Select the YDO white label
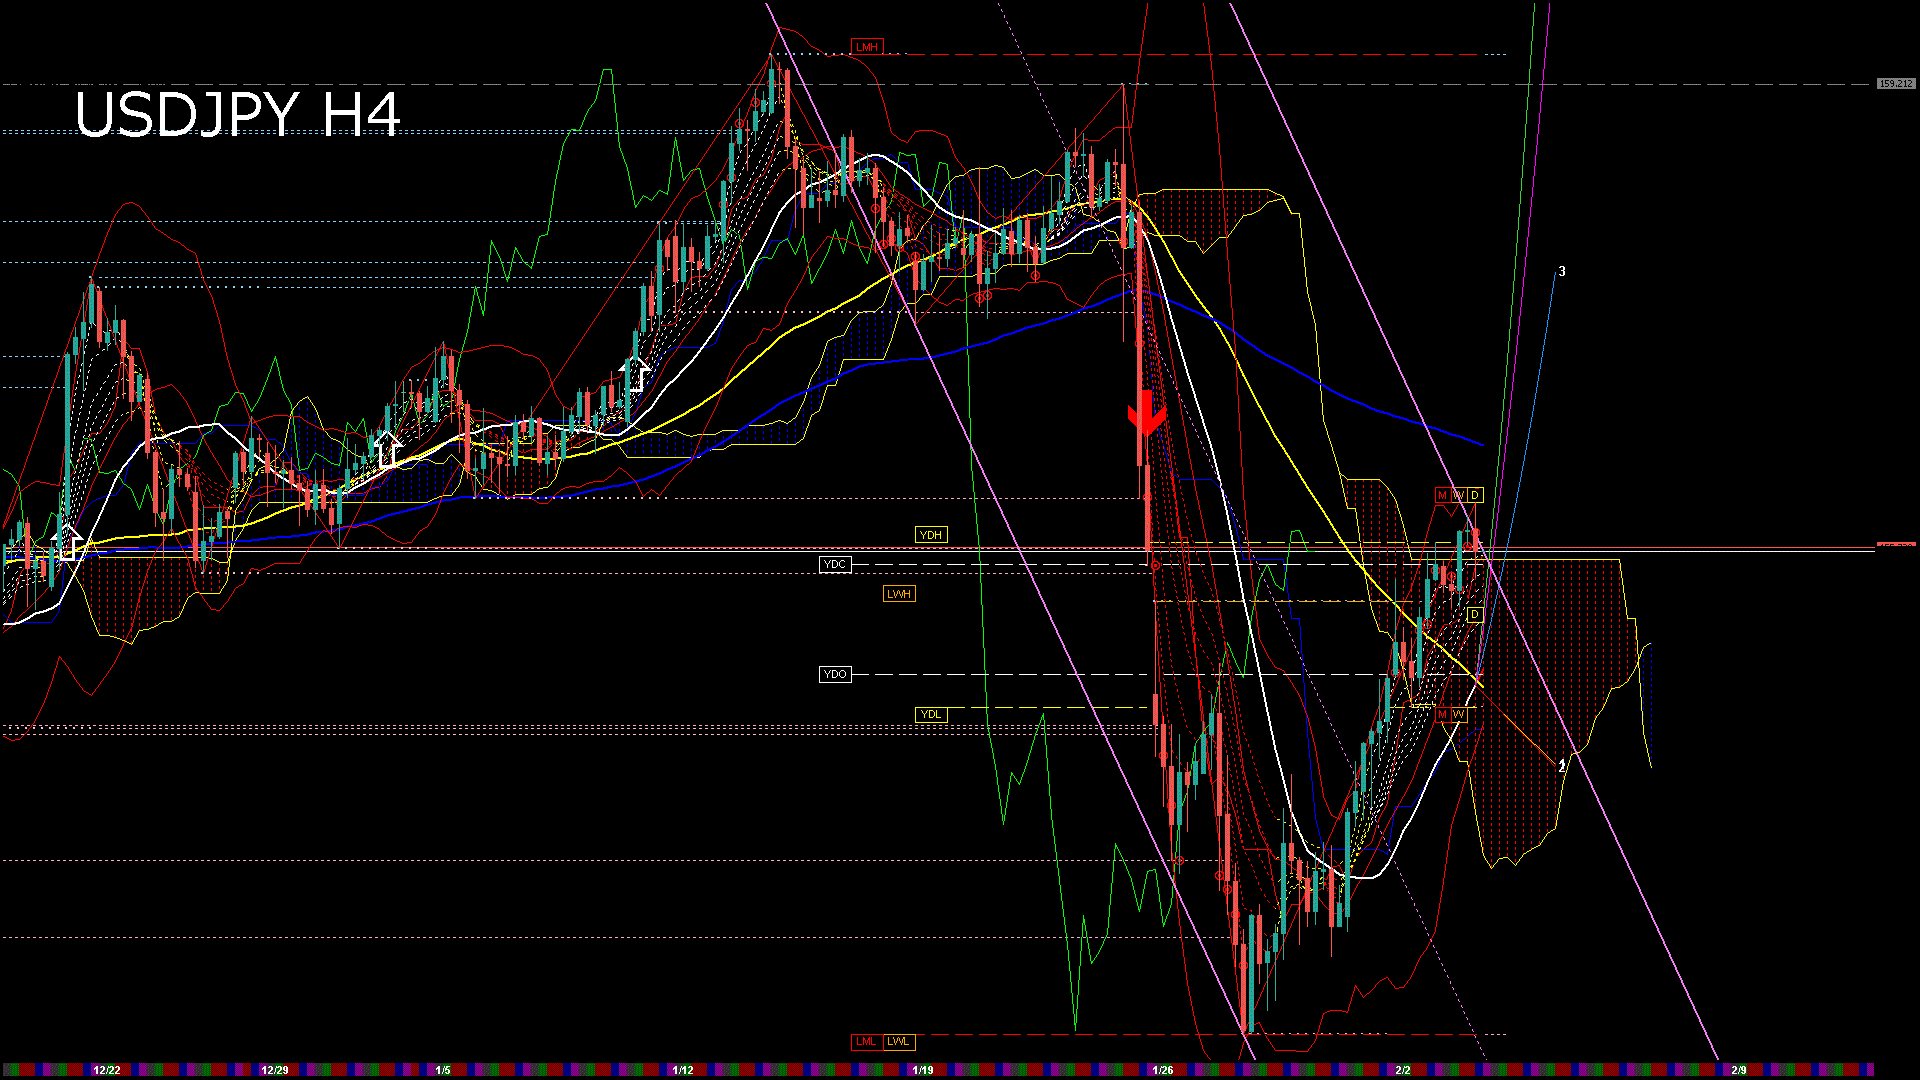 pos(835,675)
